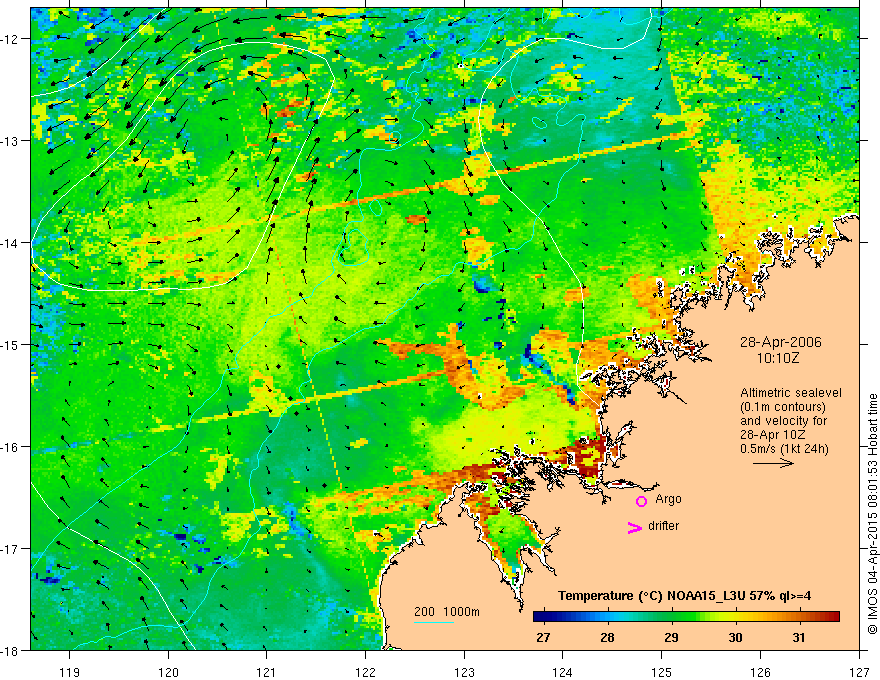Click the 'Argo' legend label
The width and height of the screenshot is (880, 680).
(x=668, y=499)
